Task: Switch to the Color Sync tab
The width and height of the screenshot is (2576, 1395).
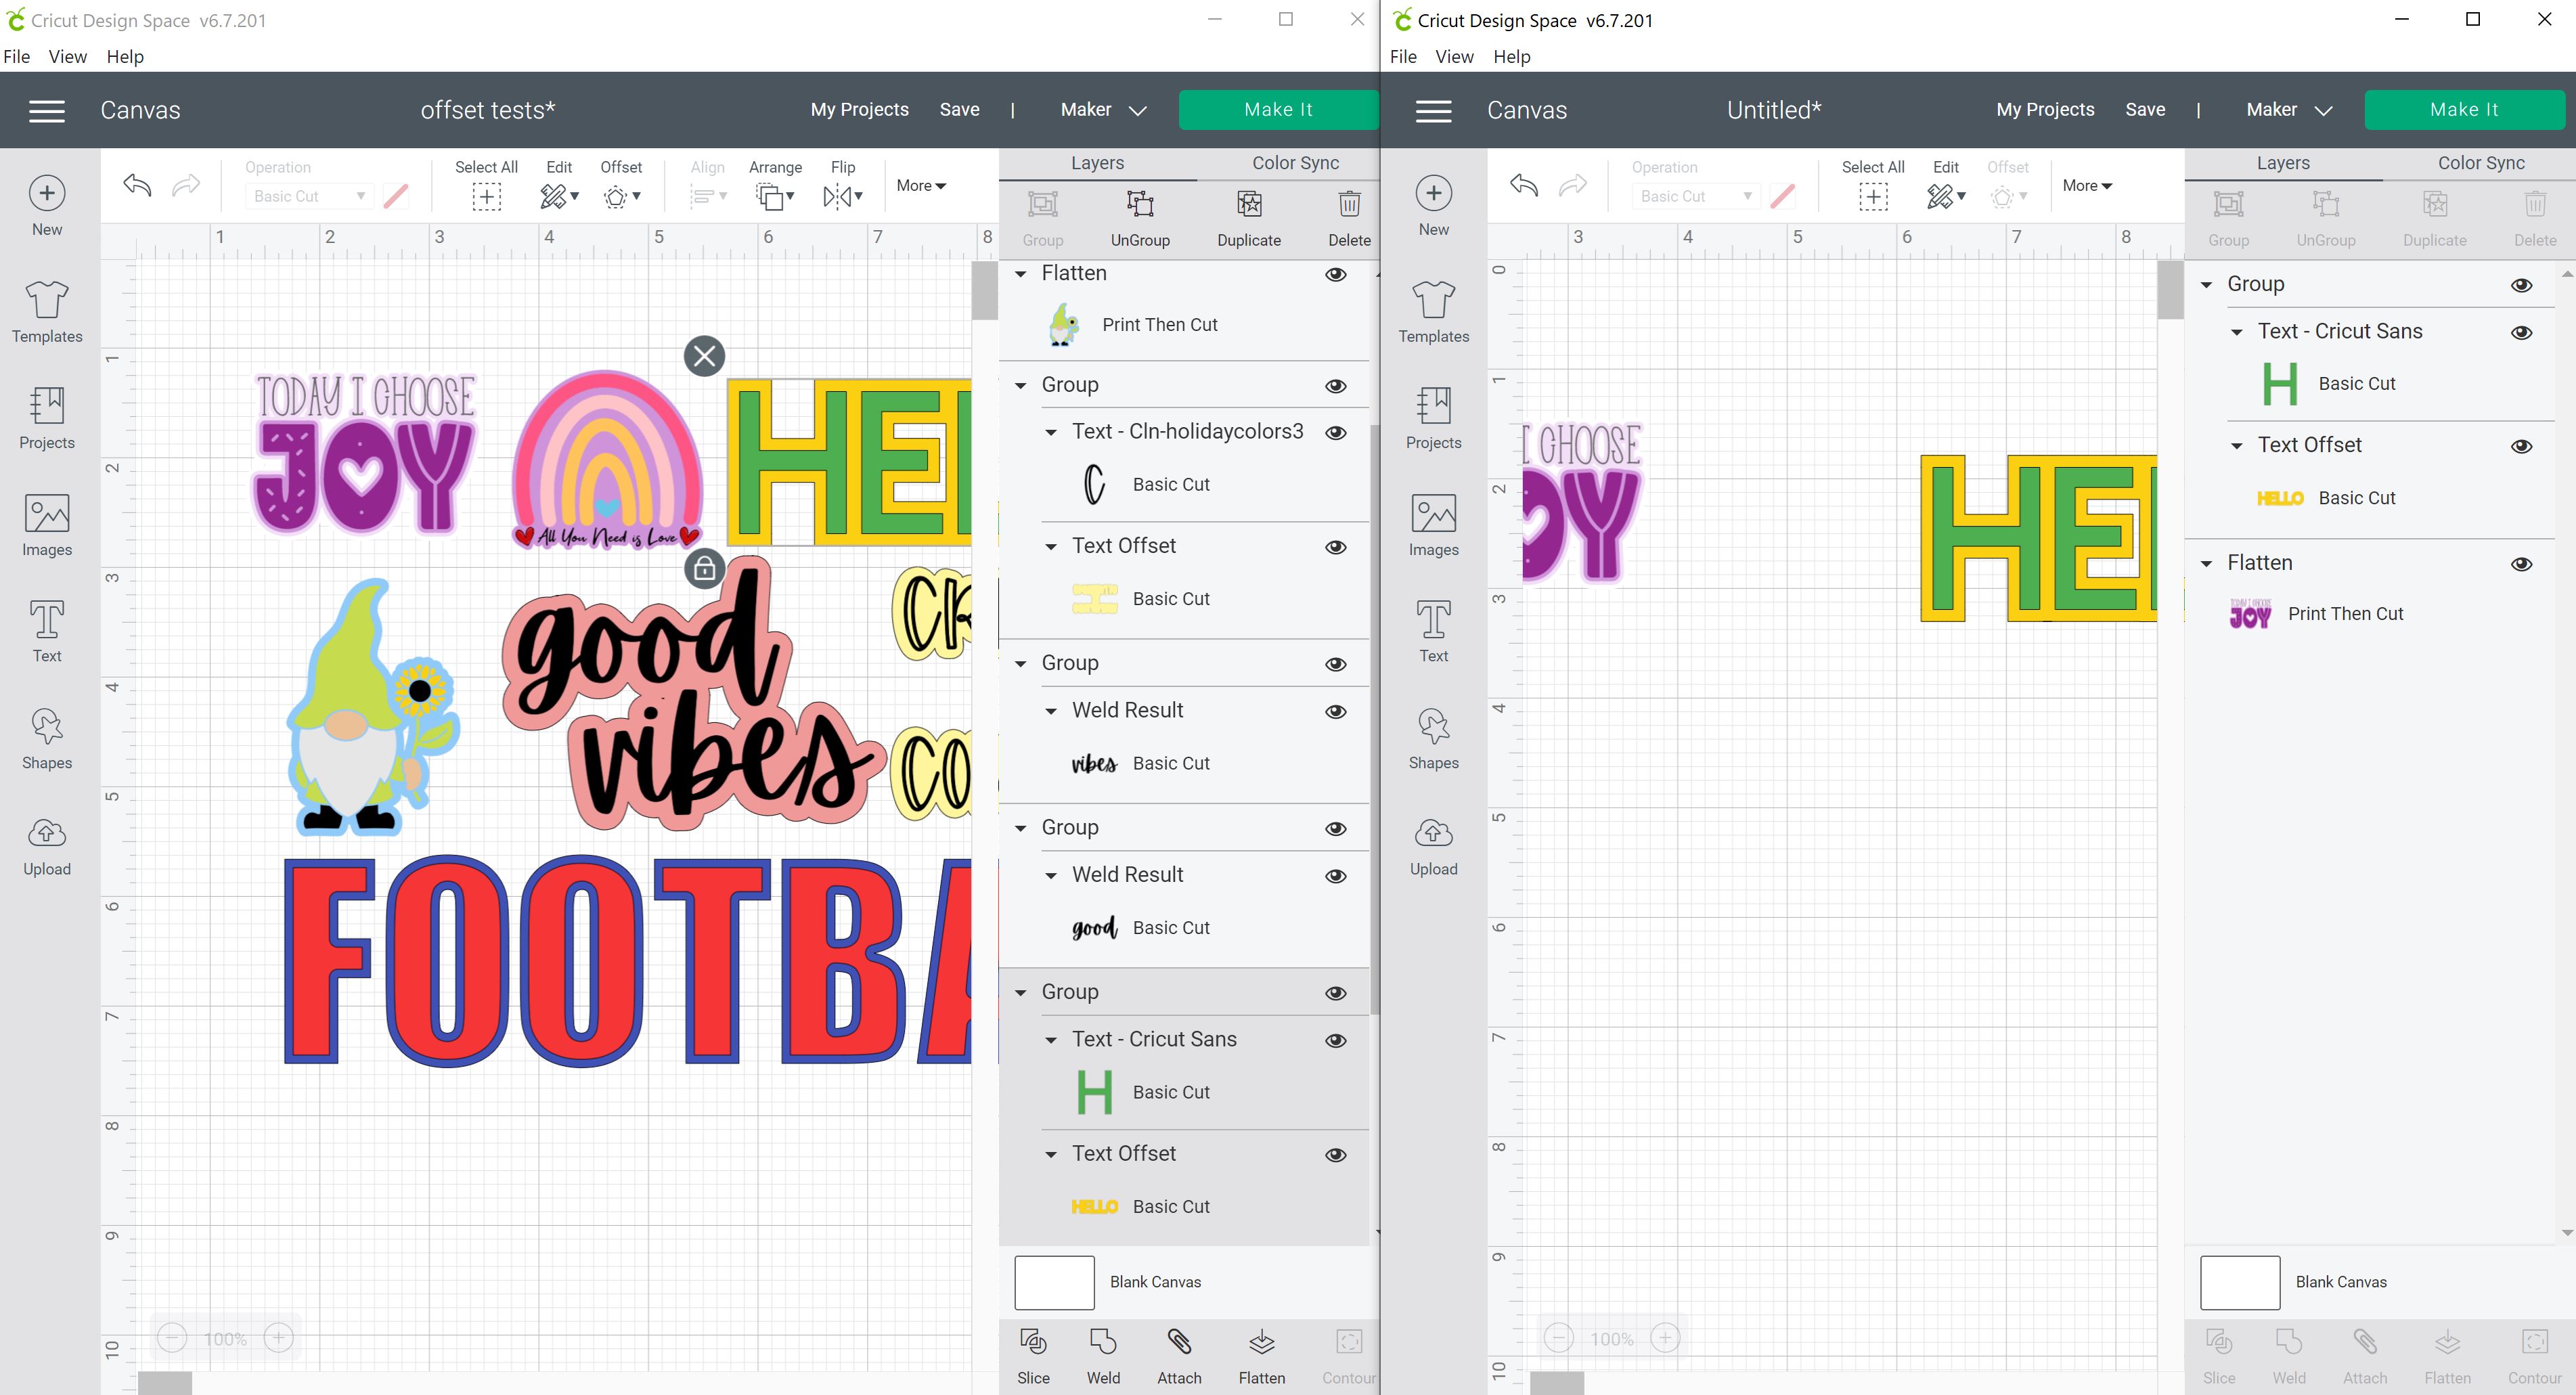Action: pos(1295,162)
